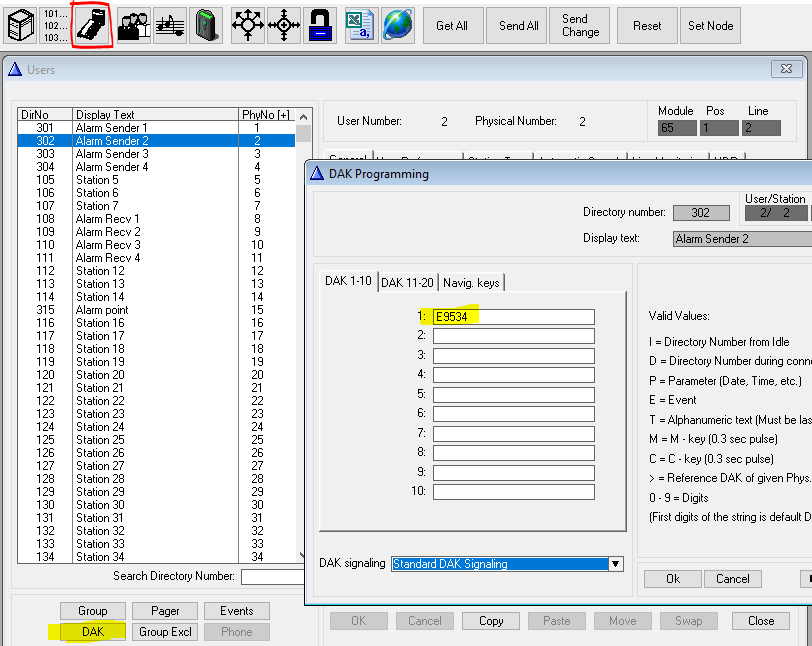Viewport: 812px width, 646px height.
Task: Click the PhyNo column header
Action: 265,115
